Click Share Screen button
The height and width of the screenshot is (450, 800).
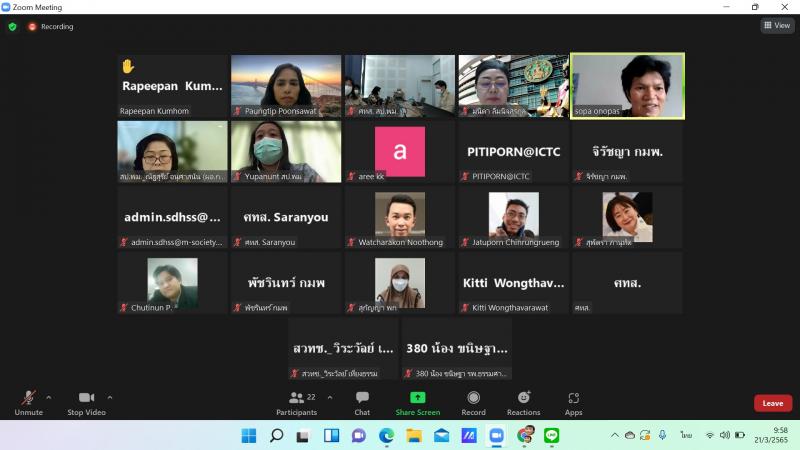[x=417, y=403]
